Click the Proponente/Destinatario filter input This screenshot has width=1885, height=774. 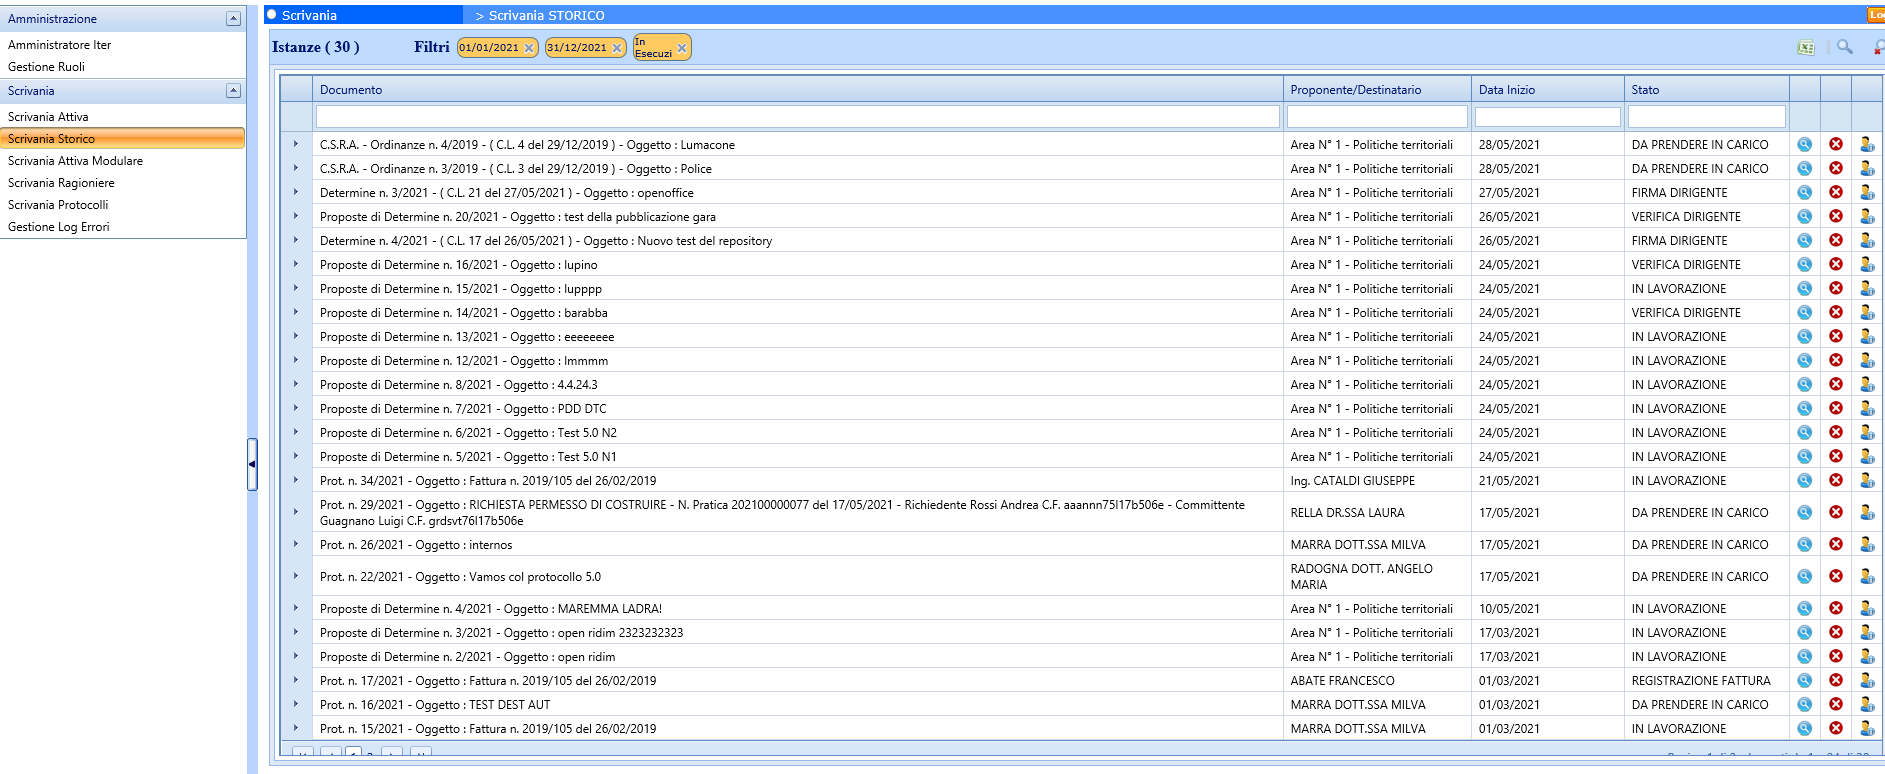click(1377, 117)
